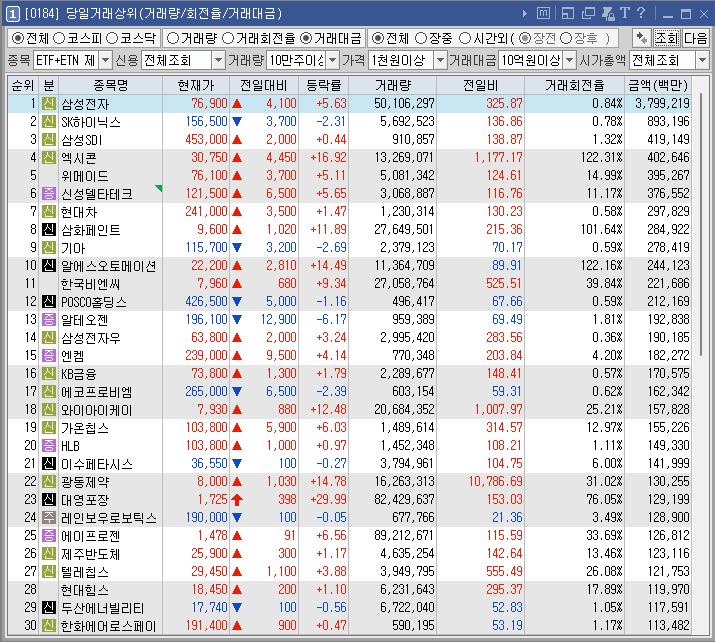The image size is (715, 642).
Task: Select the 시간외 radio button
Action: 465,38
